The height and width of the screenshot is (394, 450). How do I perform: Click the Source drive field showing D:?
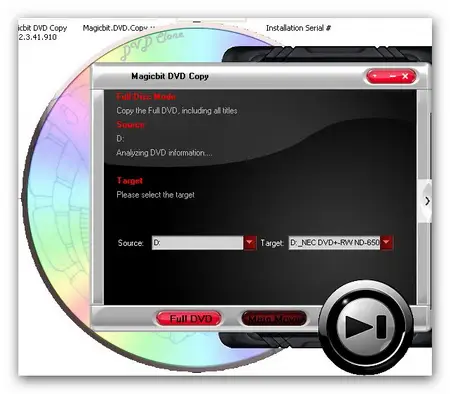coord(198,243)
